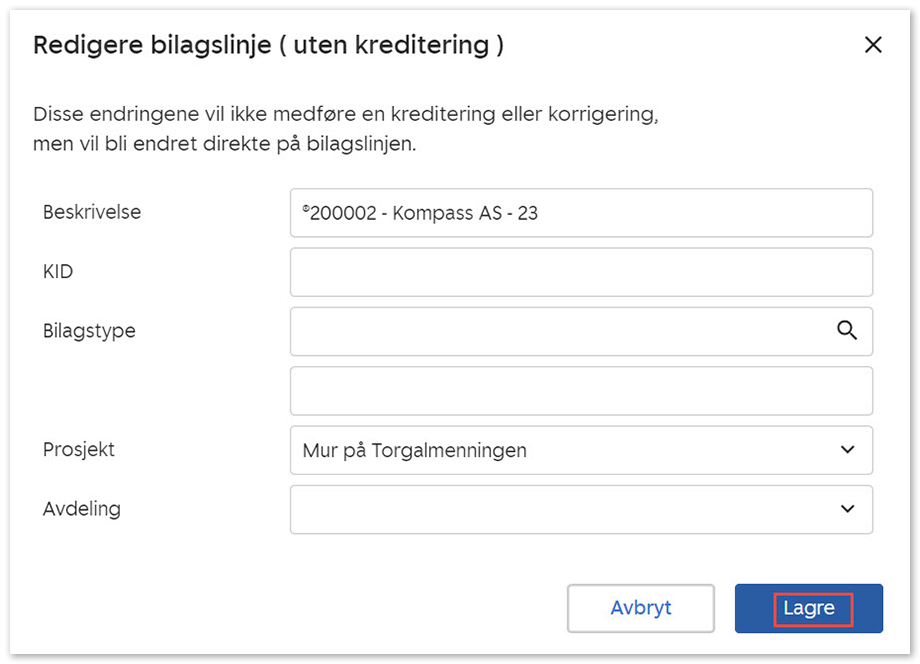Screen dimensions: 920x664
Task: Expand the Avdeling dropdown arrow
Action: click(847, 509)
